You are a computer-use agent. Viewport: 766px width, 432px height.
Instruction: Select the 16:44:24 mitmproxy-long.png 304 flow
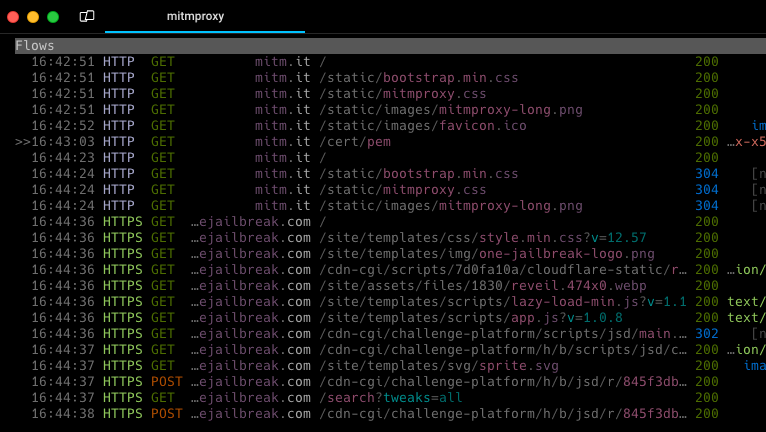(x=390, y=206)
